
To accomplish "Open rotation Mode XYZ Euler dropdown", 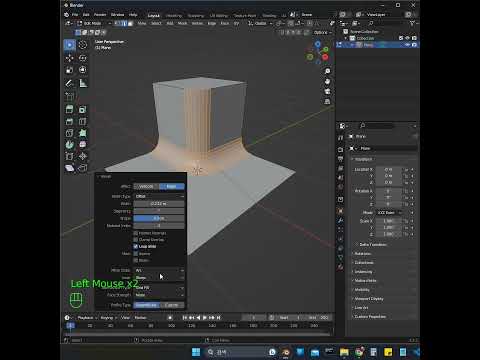I will pos(389,213).
